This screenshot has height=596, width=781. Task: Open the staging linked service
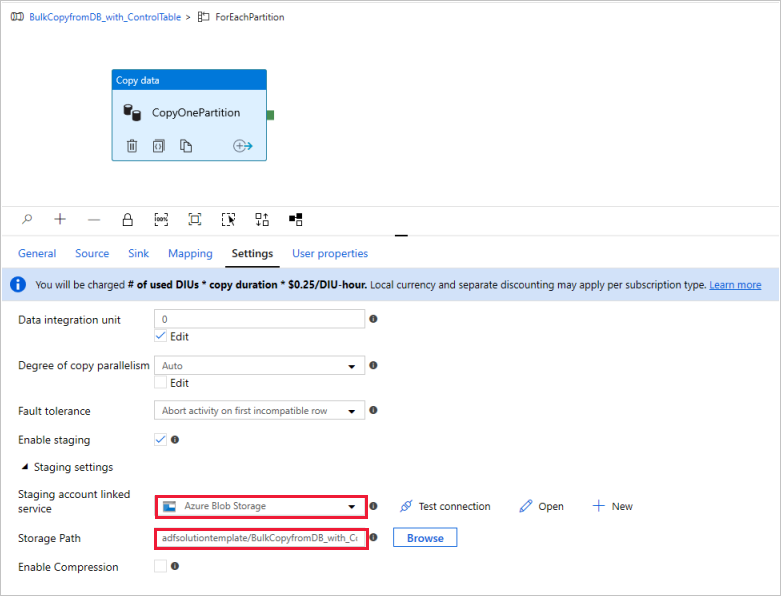[541, 506]
